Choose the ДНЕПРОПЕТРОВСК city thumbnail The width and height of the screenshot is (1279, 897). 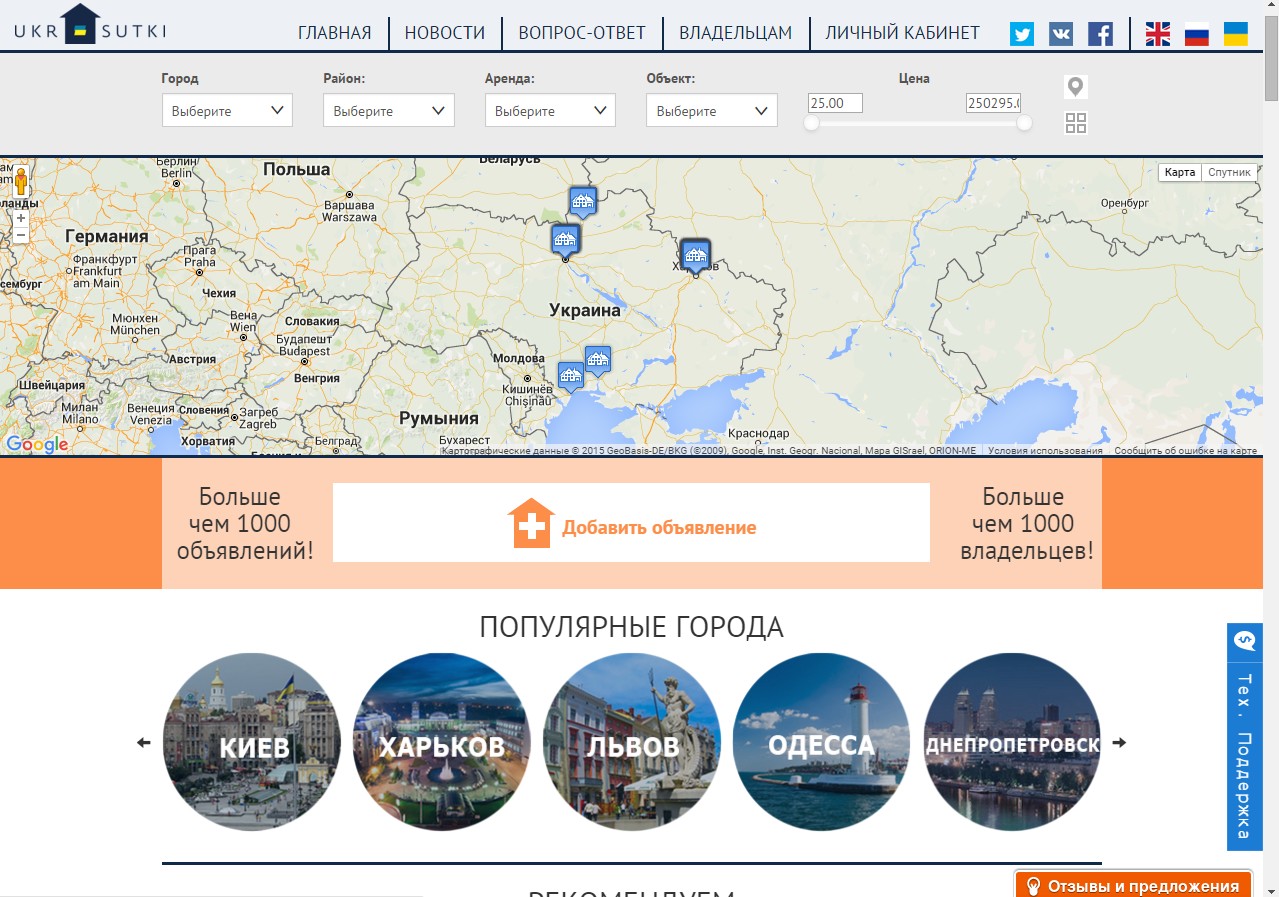(x=1012, y=742)
